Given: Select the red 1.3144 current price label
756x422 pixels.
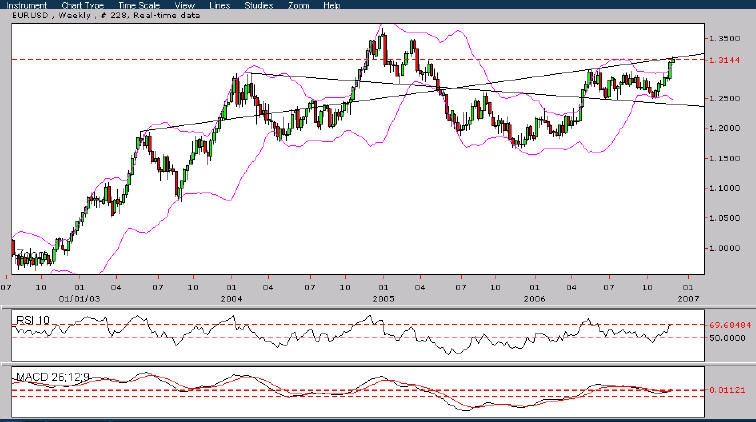Looking at the screenshot, I should coord(723,60).
